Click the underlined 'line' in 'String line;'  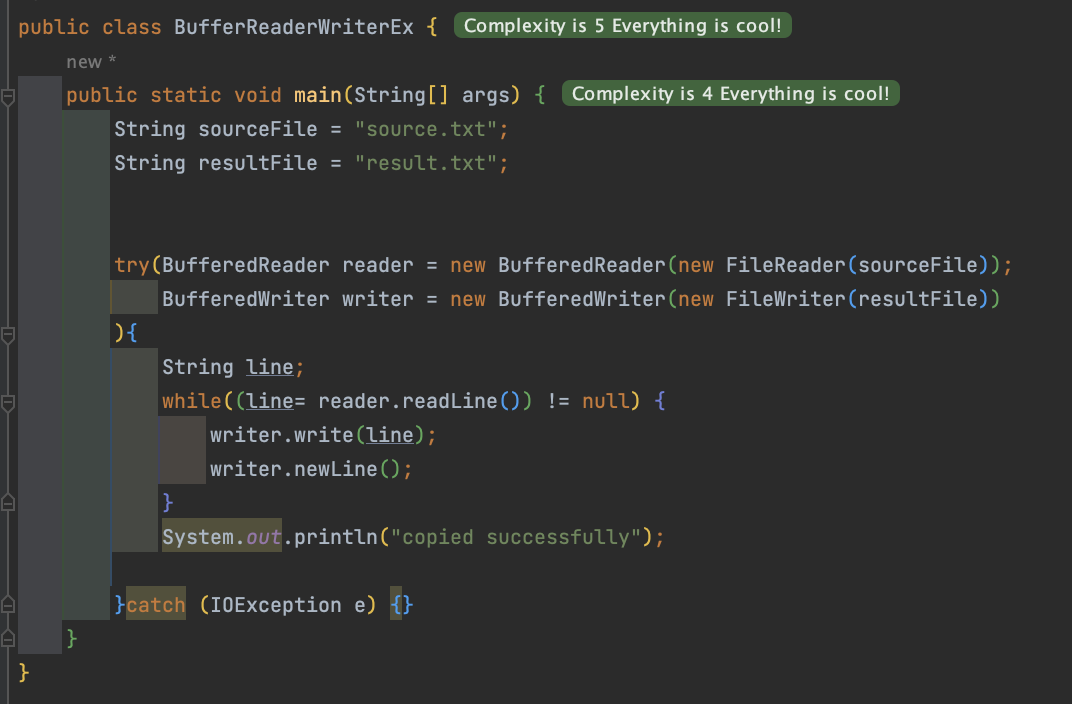tap(270, 367)
